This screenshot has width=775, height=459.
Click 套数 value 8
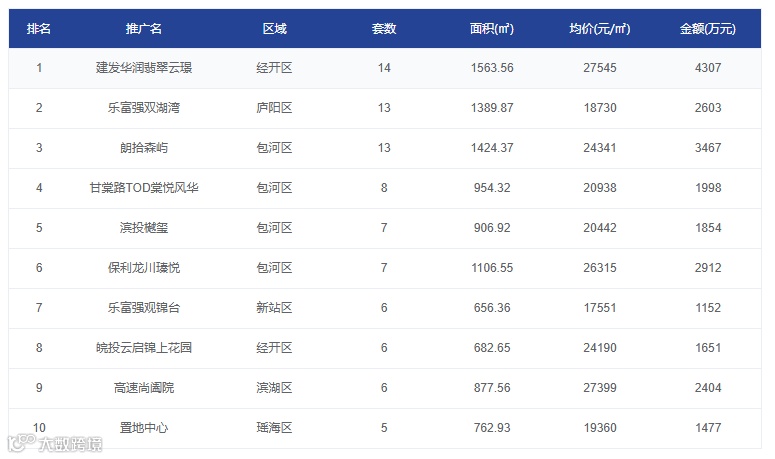point(384,188)
